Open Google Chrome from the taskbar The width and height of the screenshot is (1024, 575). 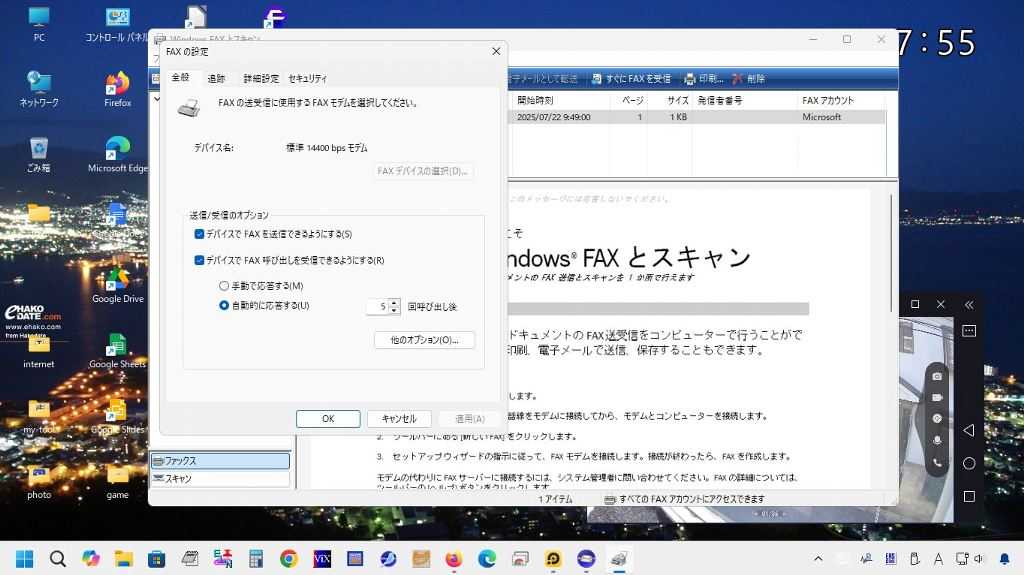click(x=289, y=559)
